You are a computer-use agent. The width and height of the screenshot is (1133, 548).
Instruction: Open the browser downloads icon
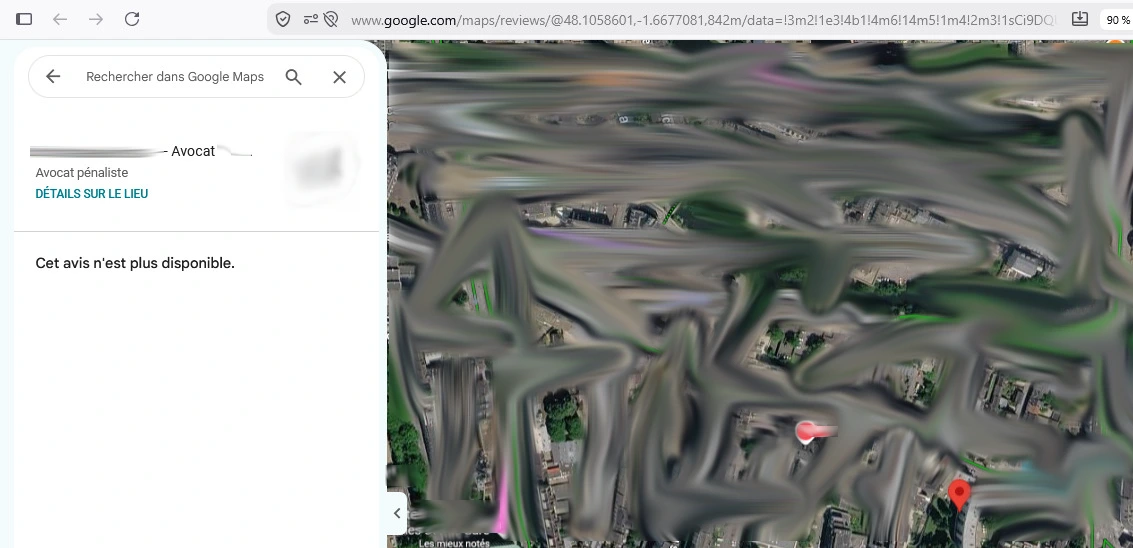point(1080,20)
